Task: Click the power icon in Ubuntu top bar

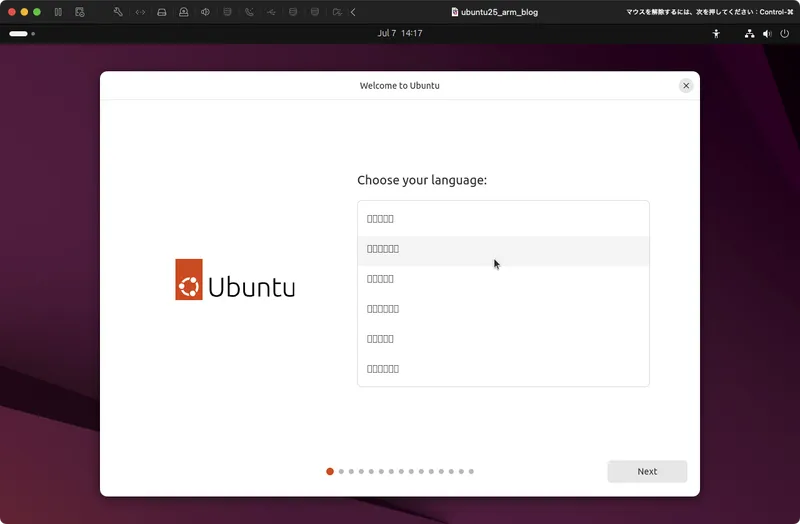Action: tap(784, 34)
